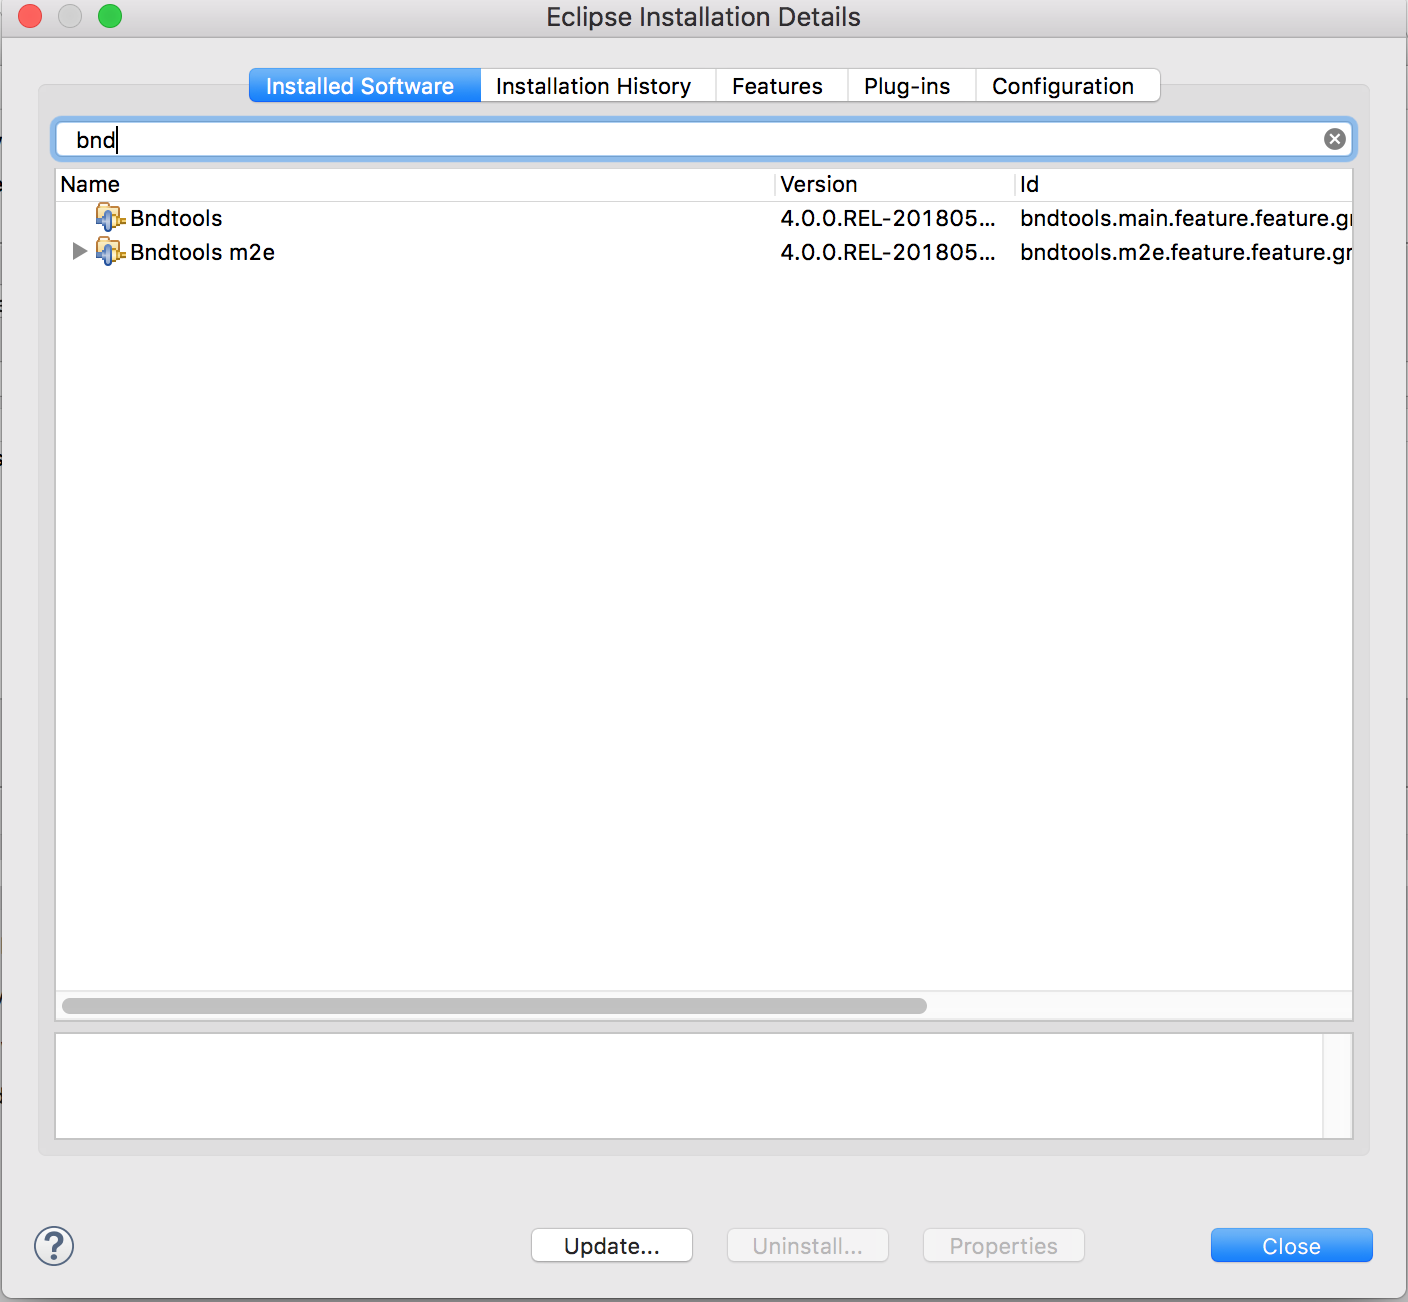Open the Eclipse help via the circled question mark
The height and width of the screenshot is (1302, 1408).
click(x=53, y=1246)
